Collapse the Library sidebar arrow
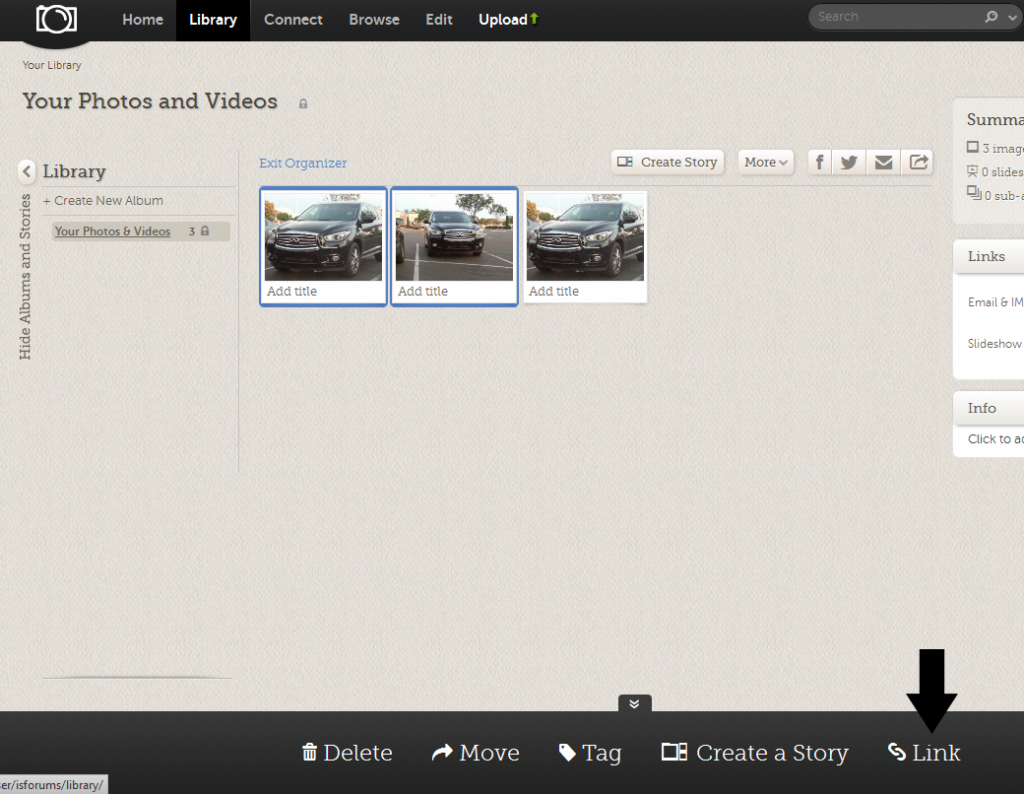 pyautogui.click(x=27, y=171)
